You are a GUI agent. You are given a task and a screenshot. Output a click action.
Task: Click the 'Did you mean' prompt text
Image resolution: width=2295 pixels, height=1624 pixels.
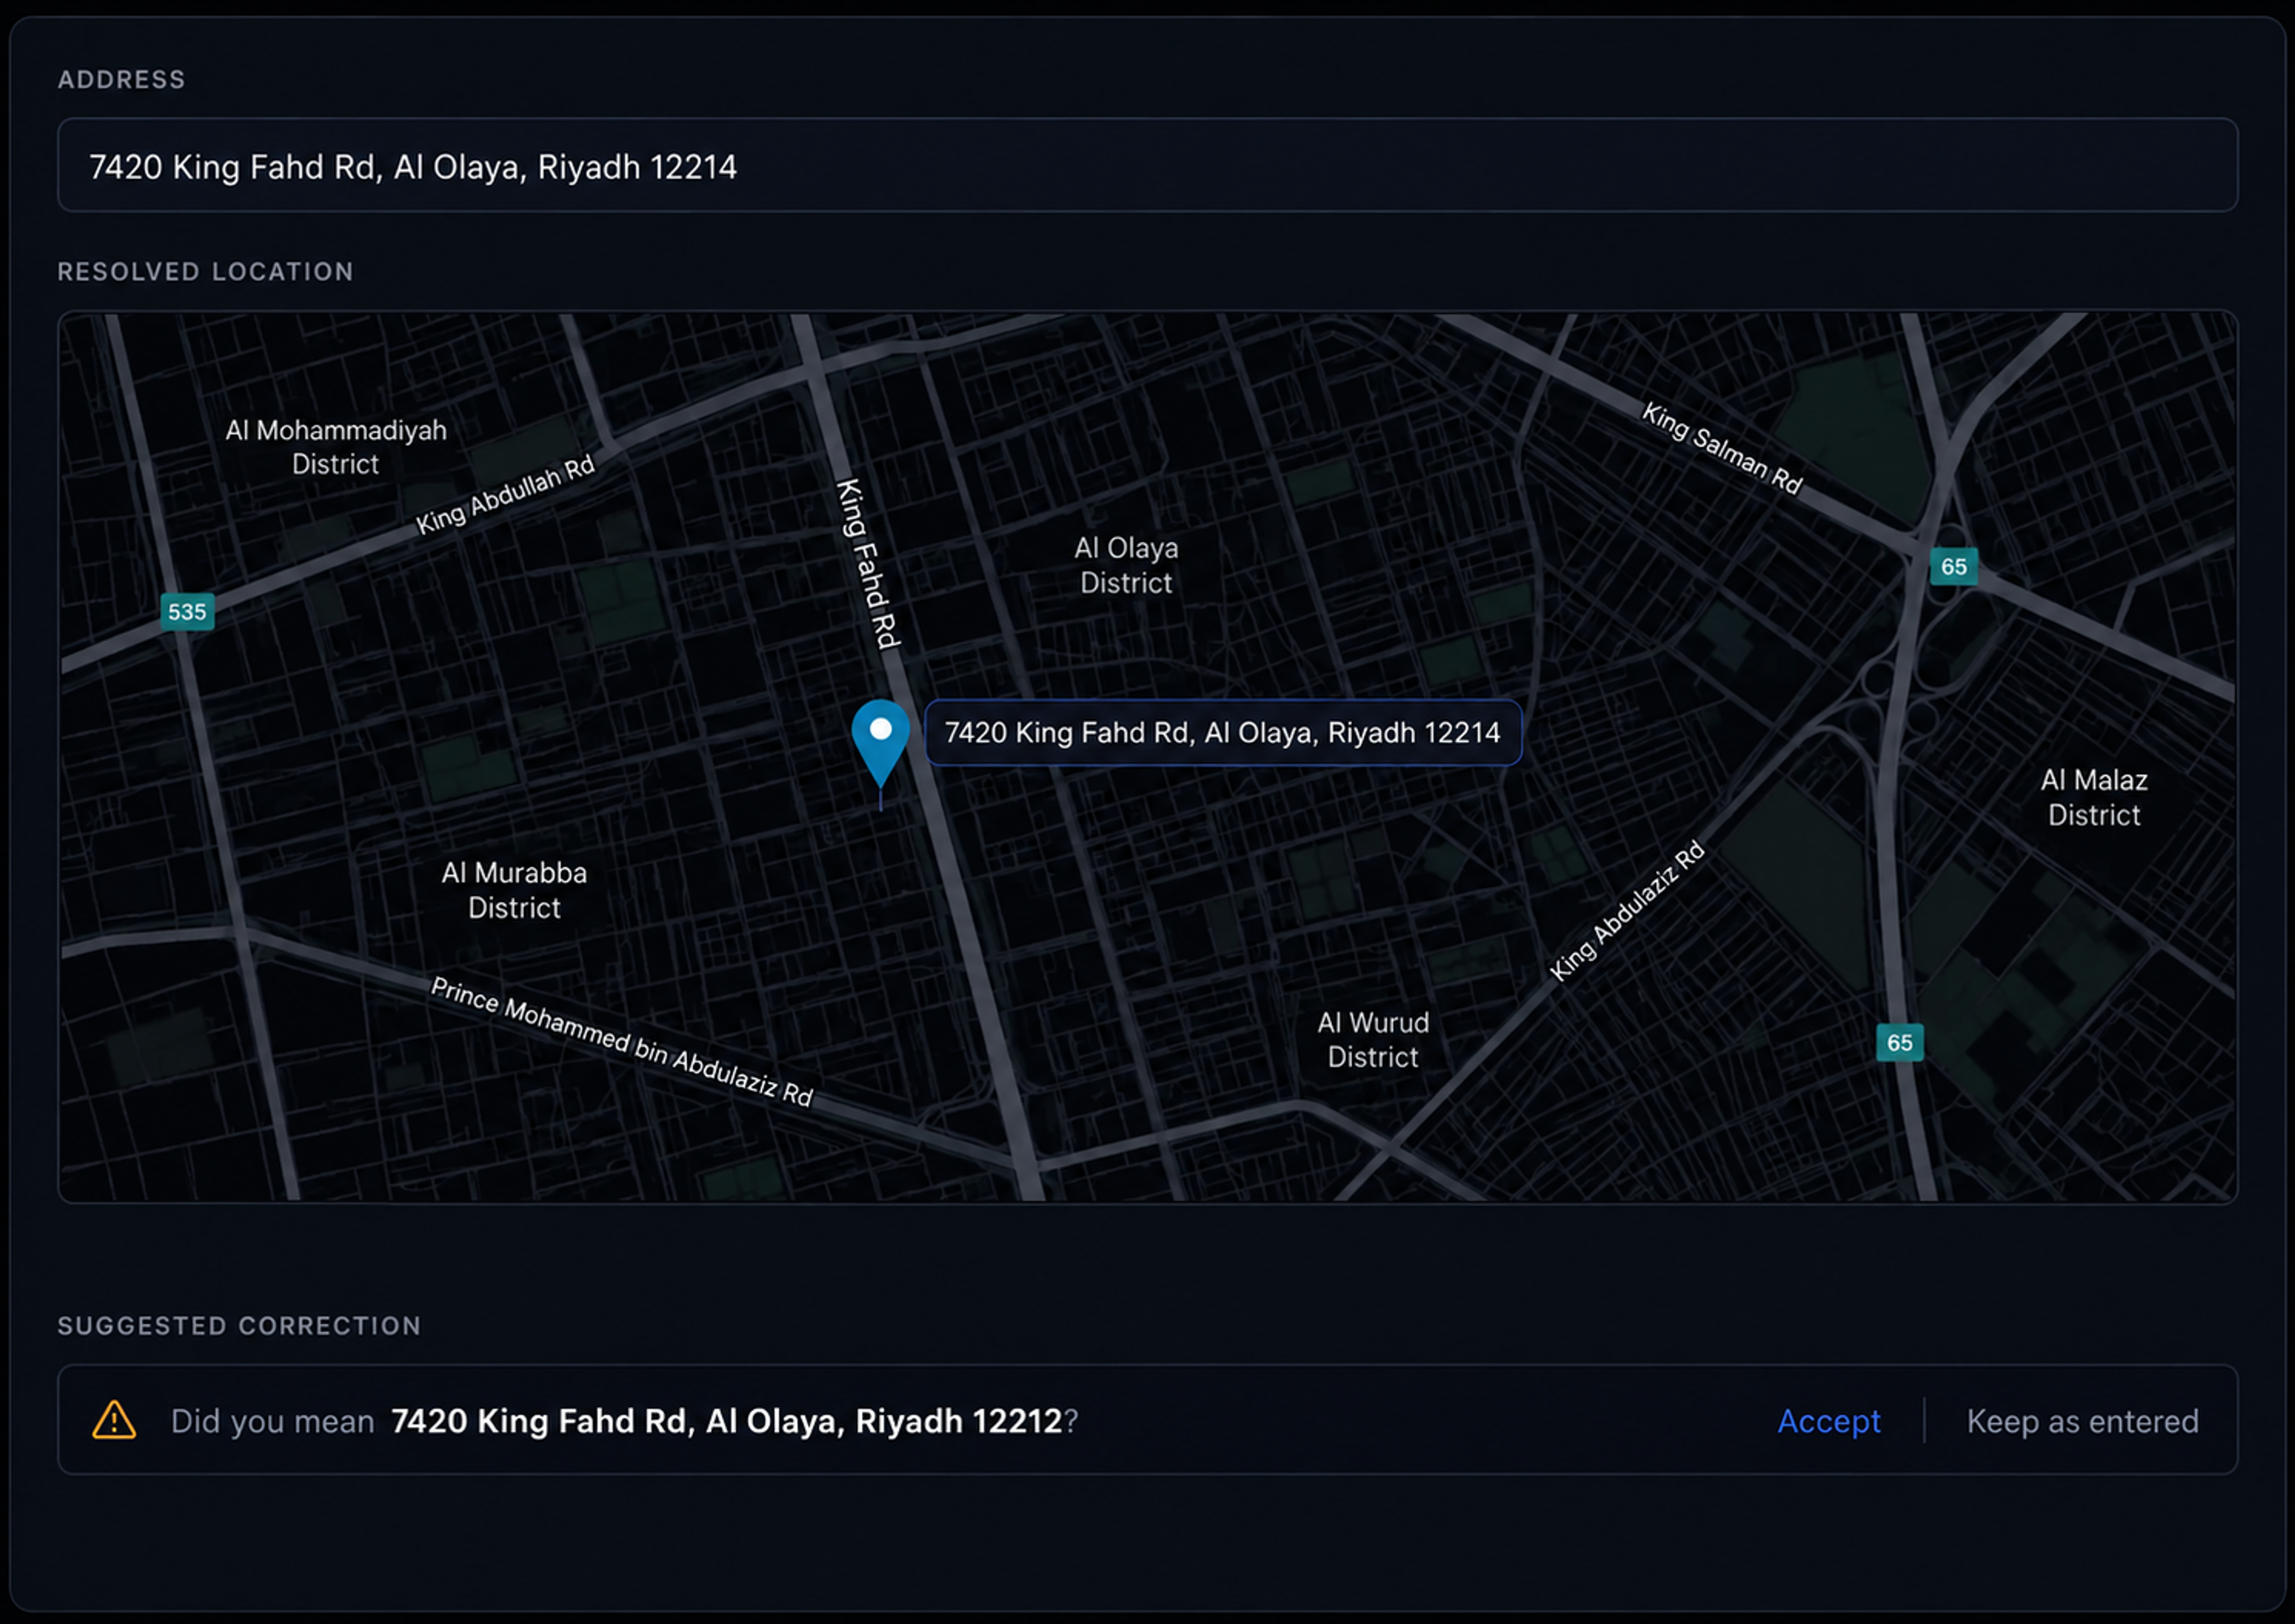[x=272, y=1421]
